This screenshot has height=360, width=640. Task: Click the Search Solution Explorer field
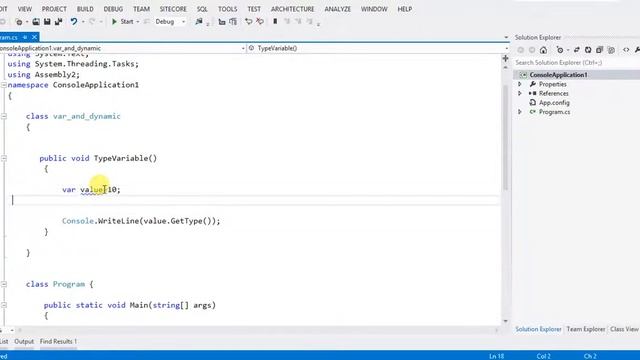pyautogui.click(x=577, y=62)
